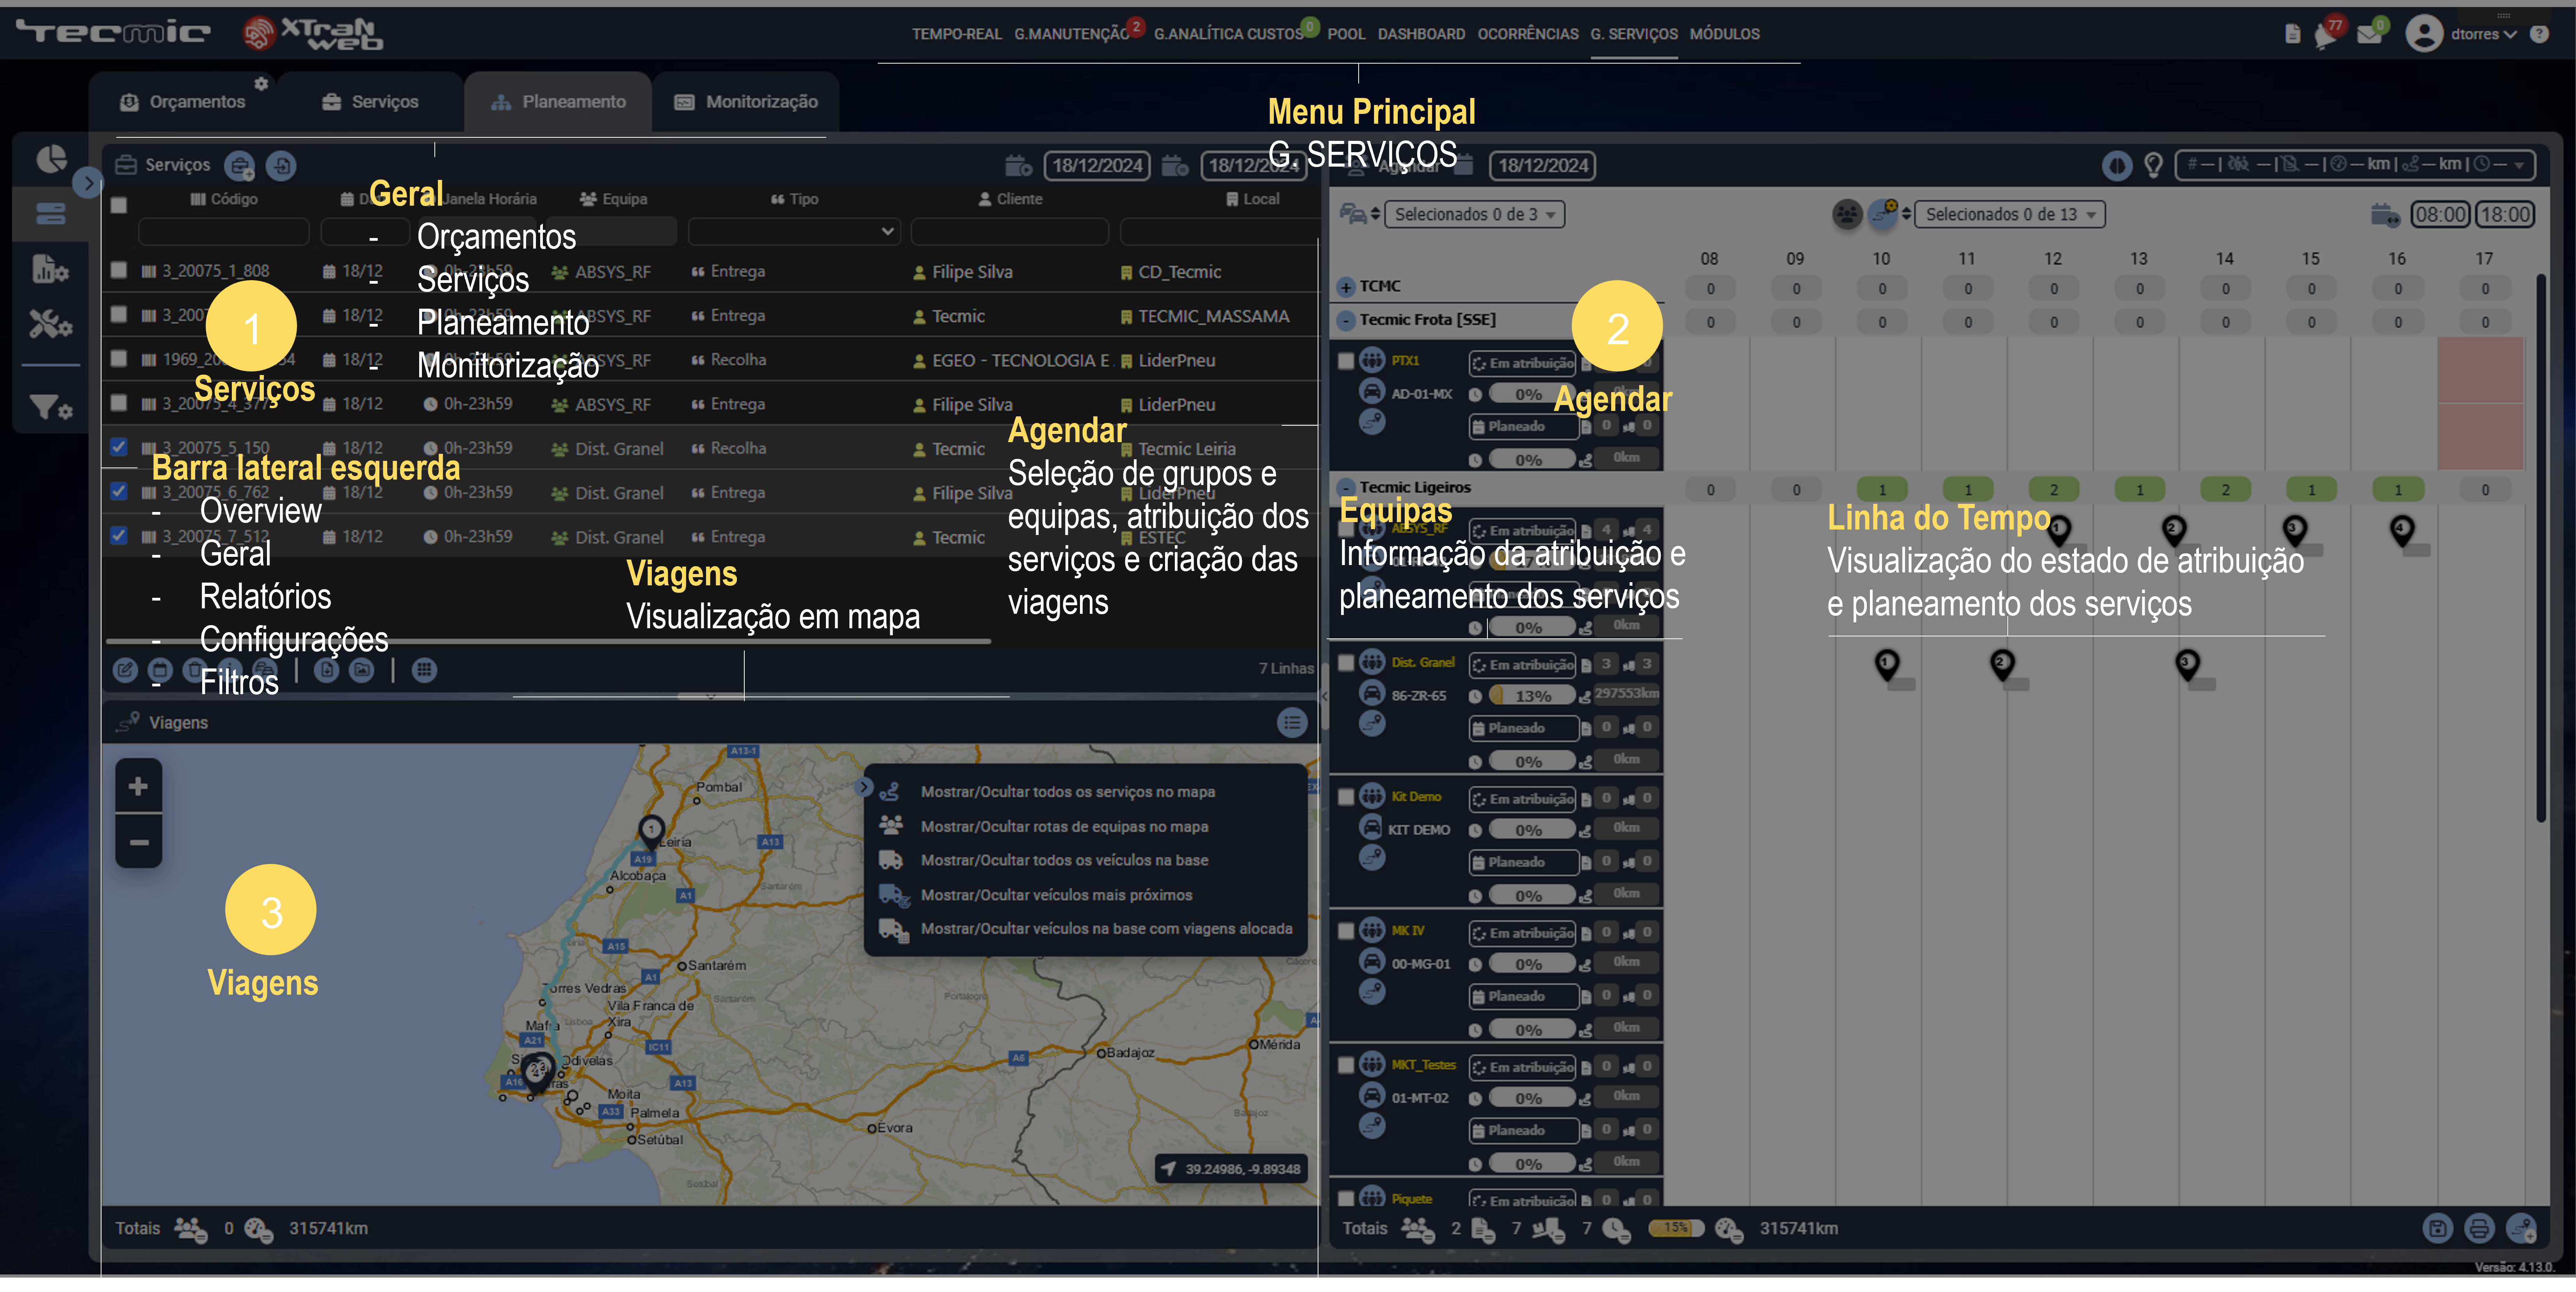The height and width of the screenshot is (1292, 2576).
Task: Open 'Selecionados 0 de 3' vehicle groups dropdown
Action: [1474, 214]
